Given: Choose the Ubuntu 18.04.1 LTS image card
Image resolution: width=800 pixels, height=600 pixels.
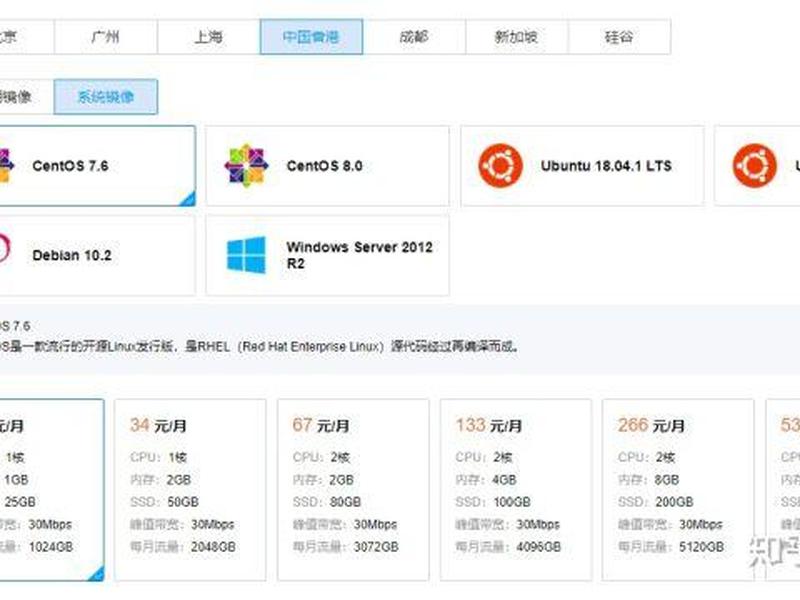Looking at the screenshot, I should pyautogui.click(x=583, y=166).
